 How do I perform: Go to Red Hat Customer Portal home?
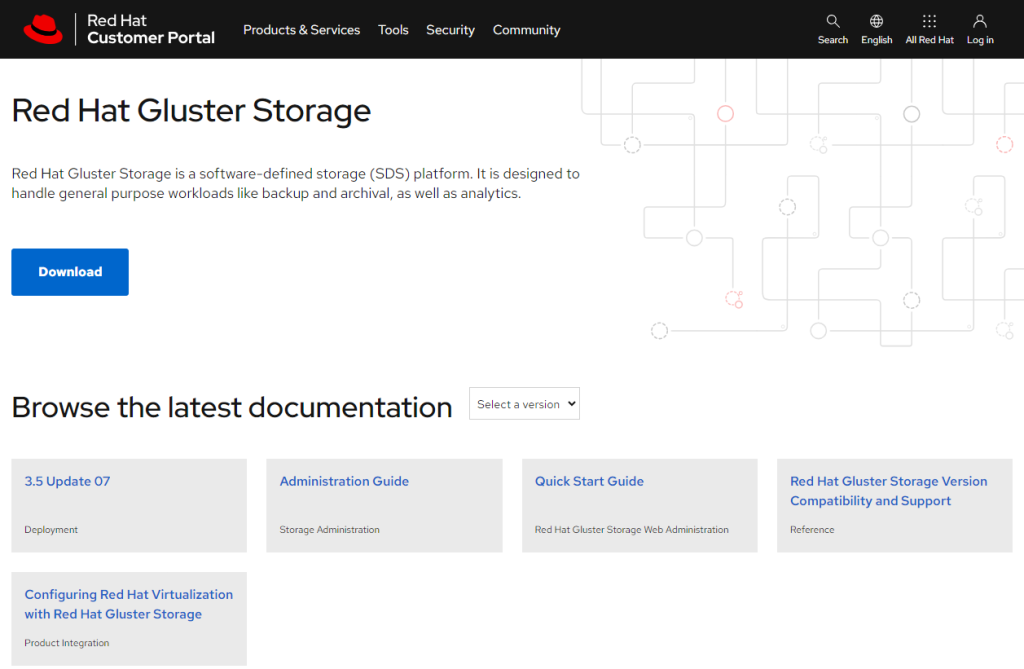click(151, 29)
